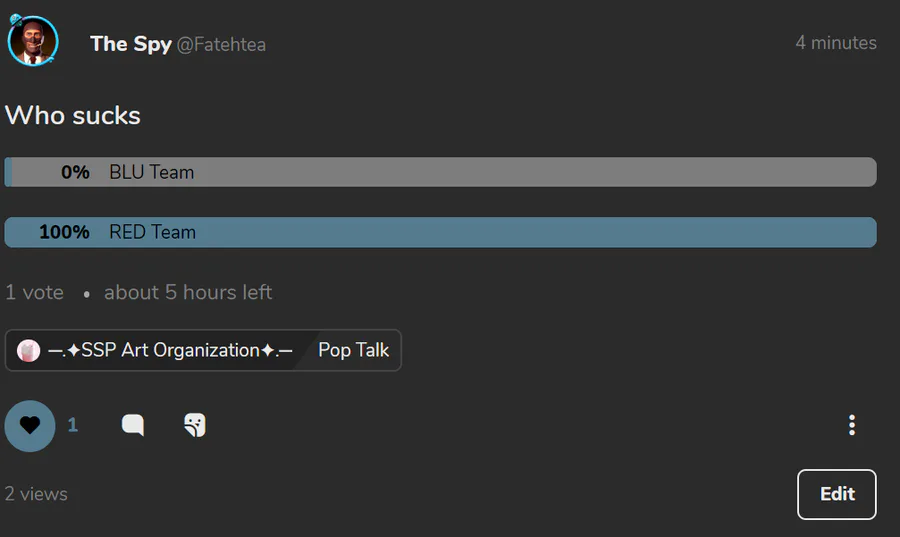900x537 pixels.
Task: Click the 1 vote count text
Action: pyautogui.click(x=34, y=293)
